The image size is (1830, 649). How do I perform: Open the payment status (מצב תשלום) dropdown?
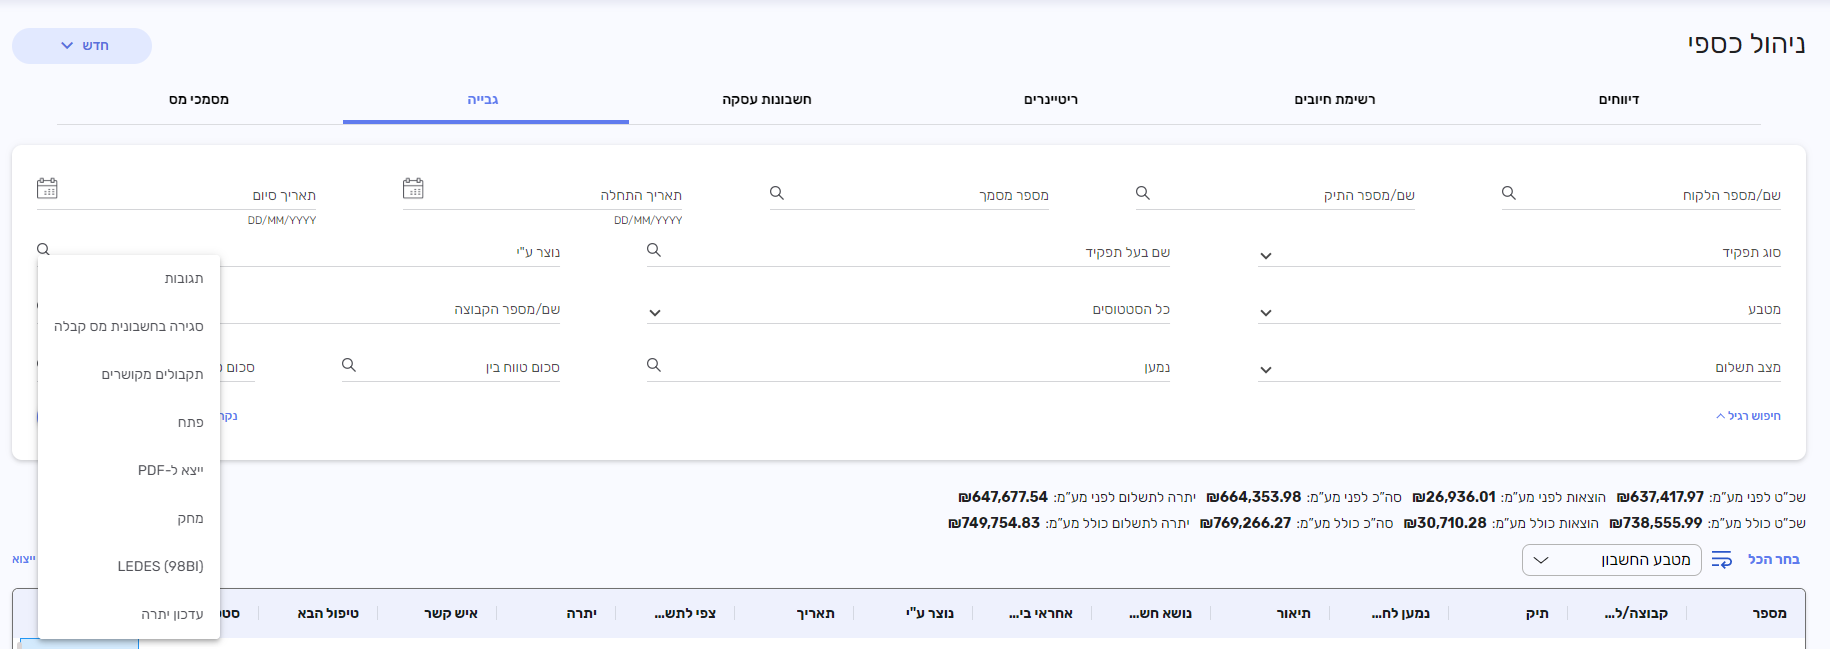coord(1266,370)
